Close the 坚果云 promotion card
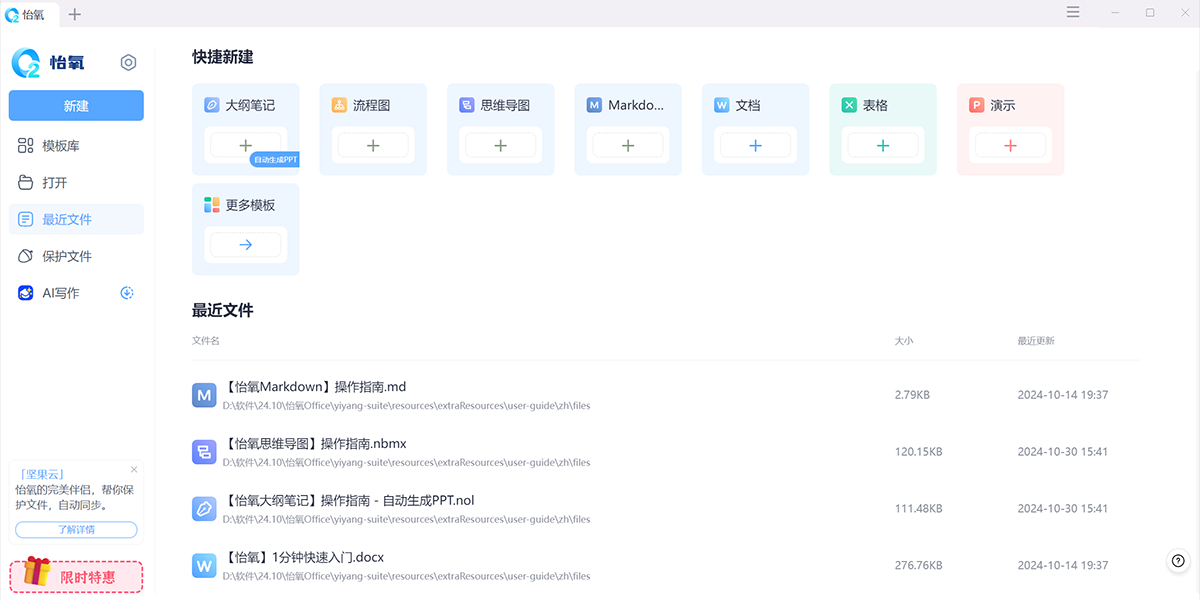 pos(134,469)
